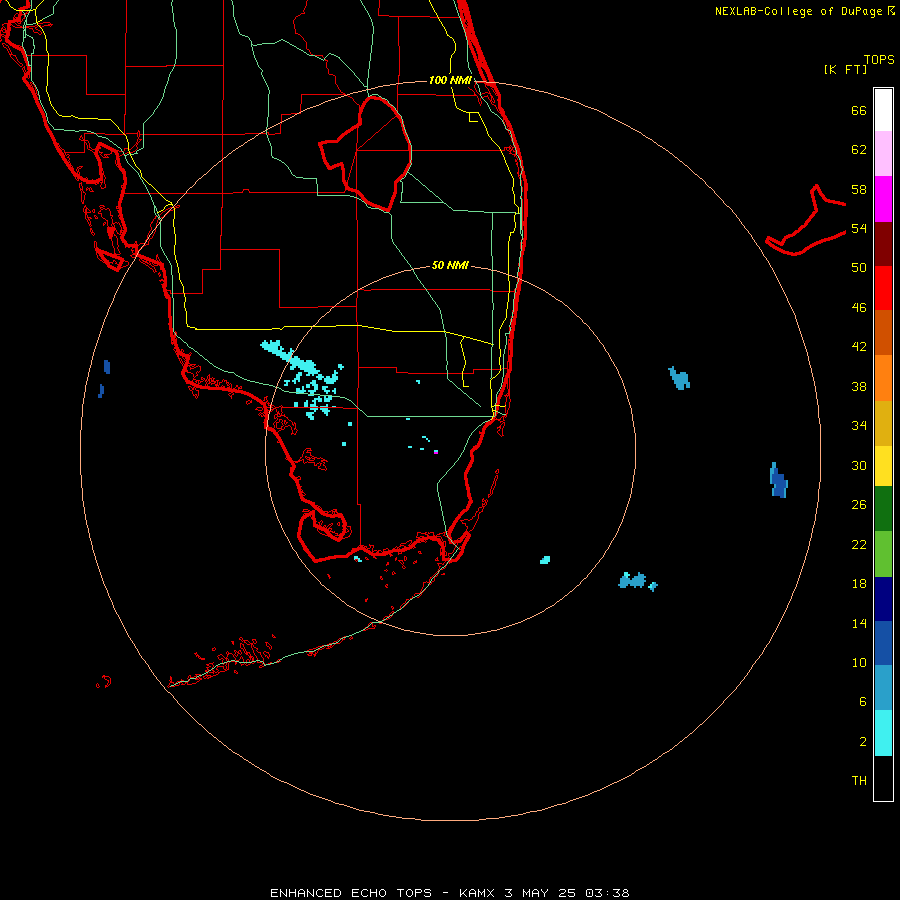900x900 pixels.
Task: Click the 10 legend value
Action: pyautogui.click(x=859, y=662)
